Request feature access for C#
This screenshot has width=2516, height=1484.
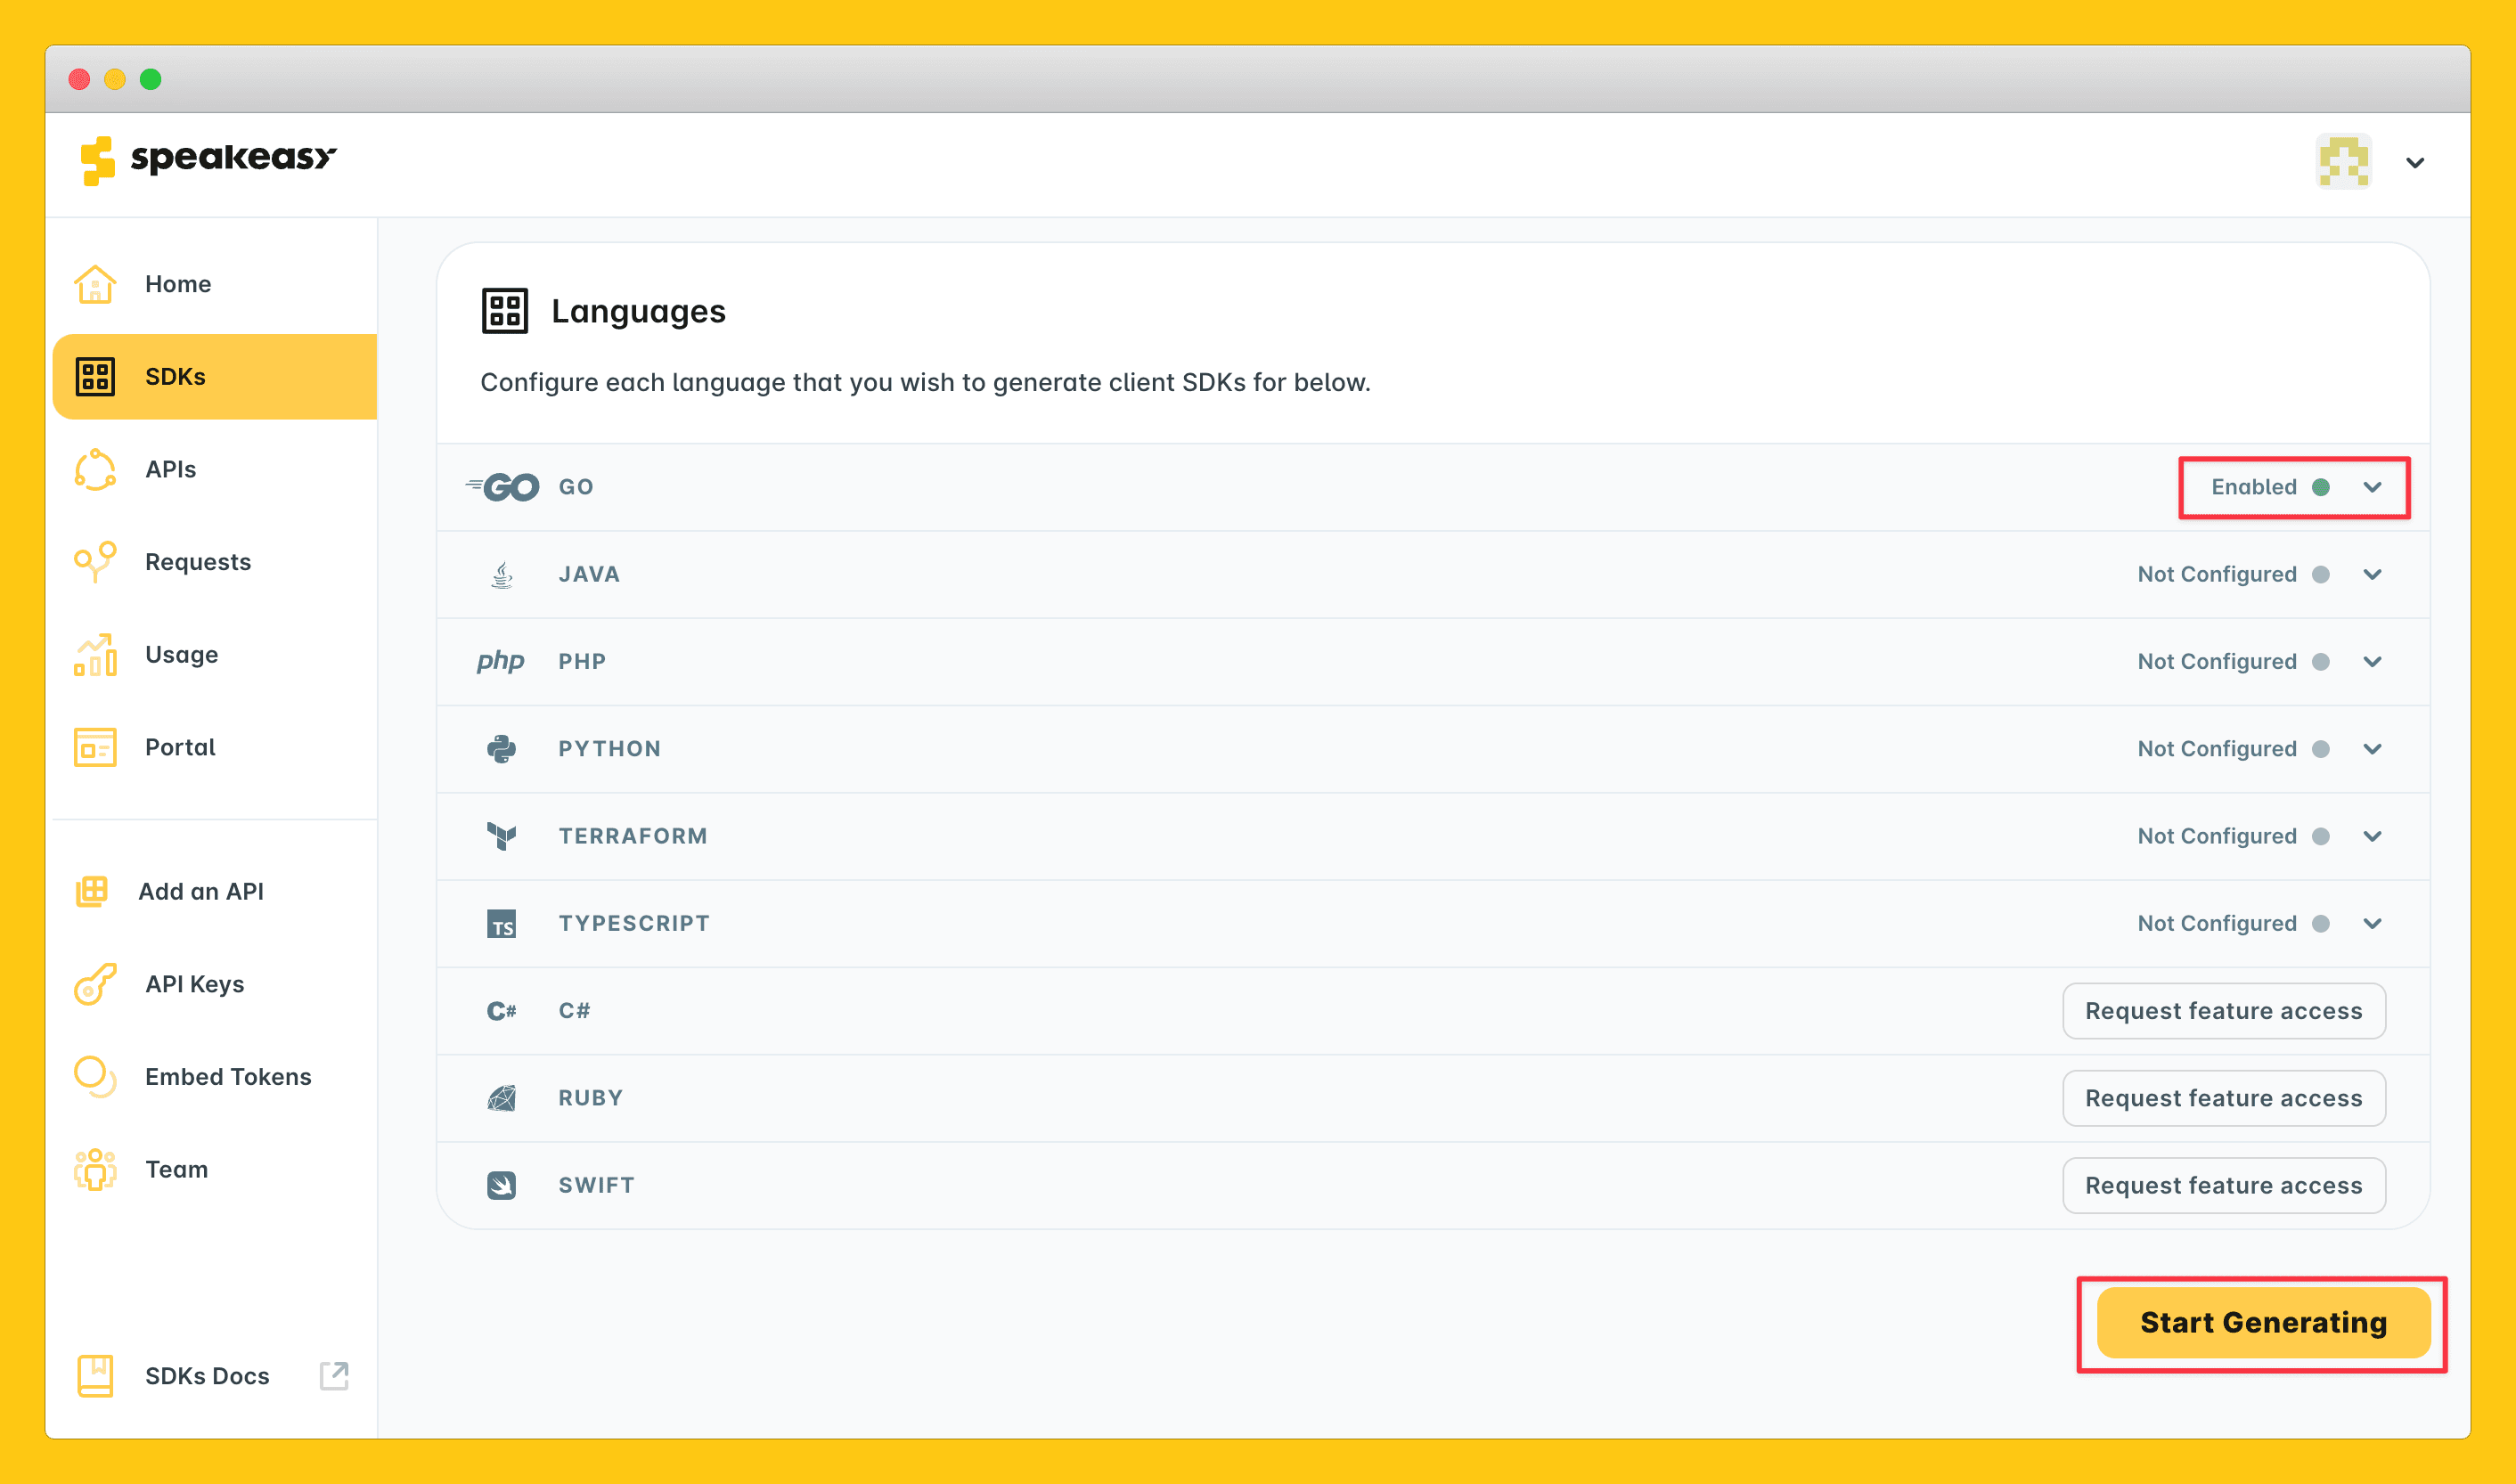2224,1011
